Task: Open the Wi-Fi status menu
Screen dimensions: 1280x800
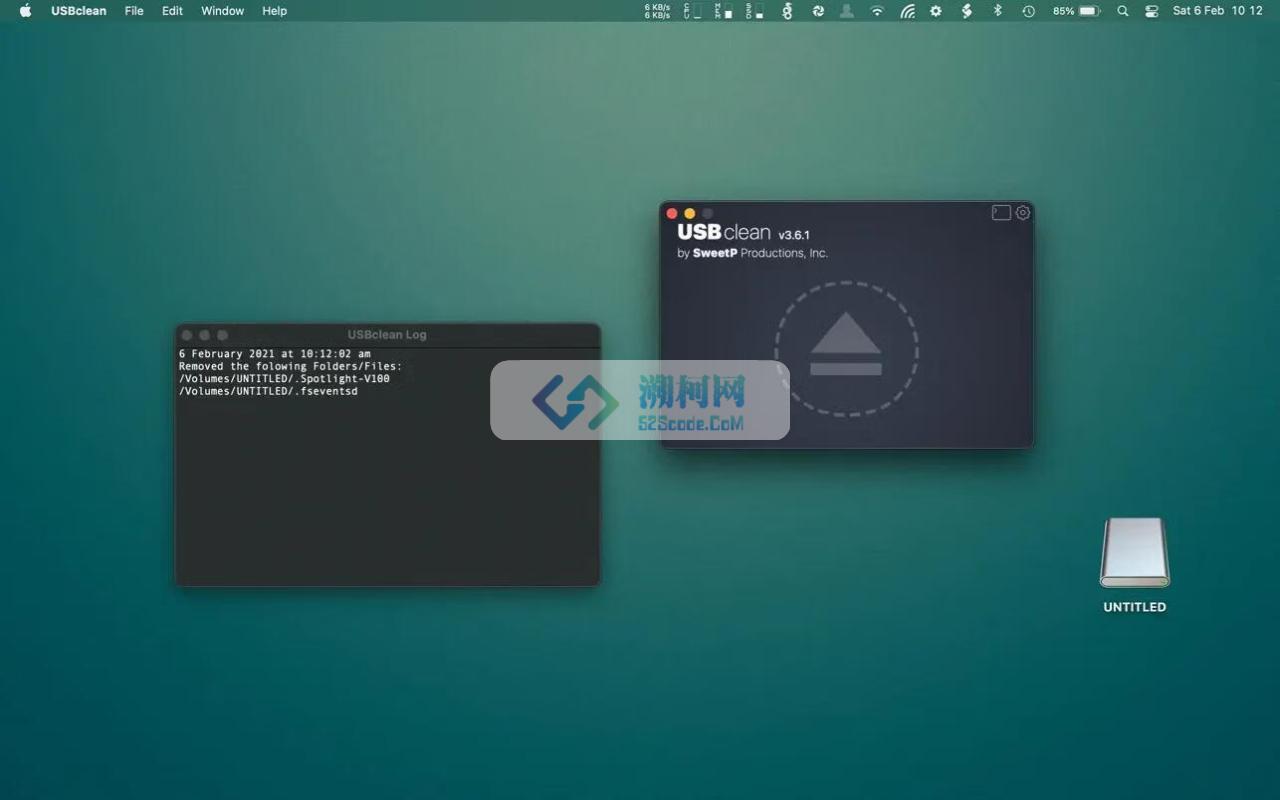Action: [x=877, y=11]
